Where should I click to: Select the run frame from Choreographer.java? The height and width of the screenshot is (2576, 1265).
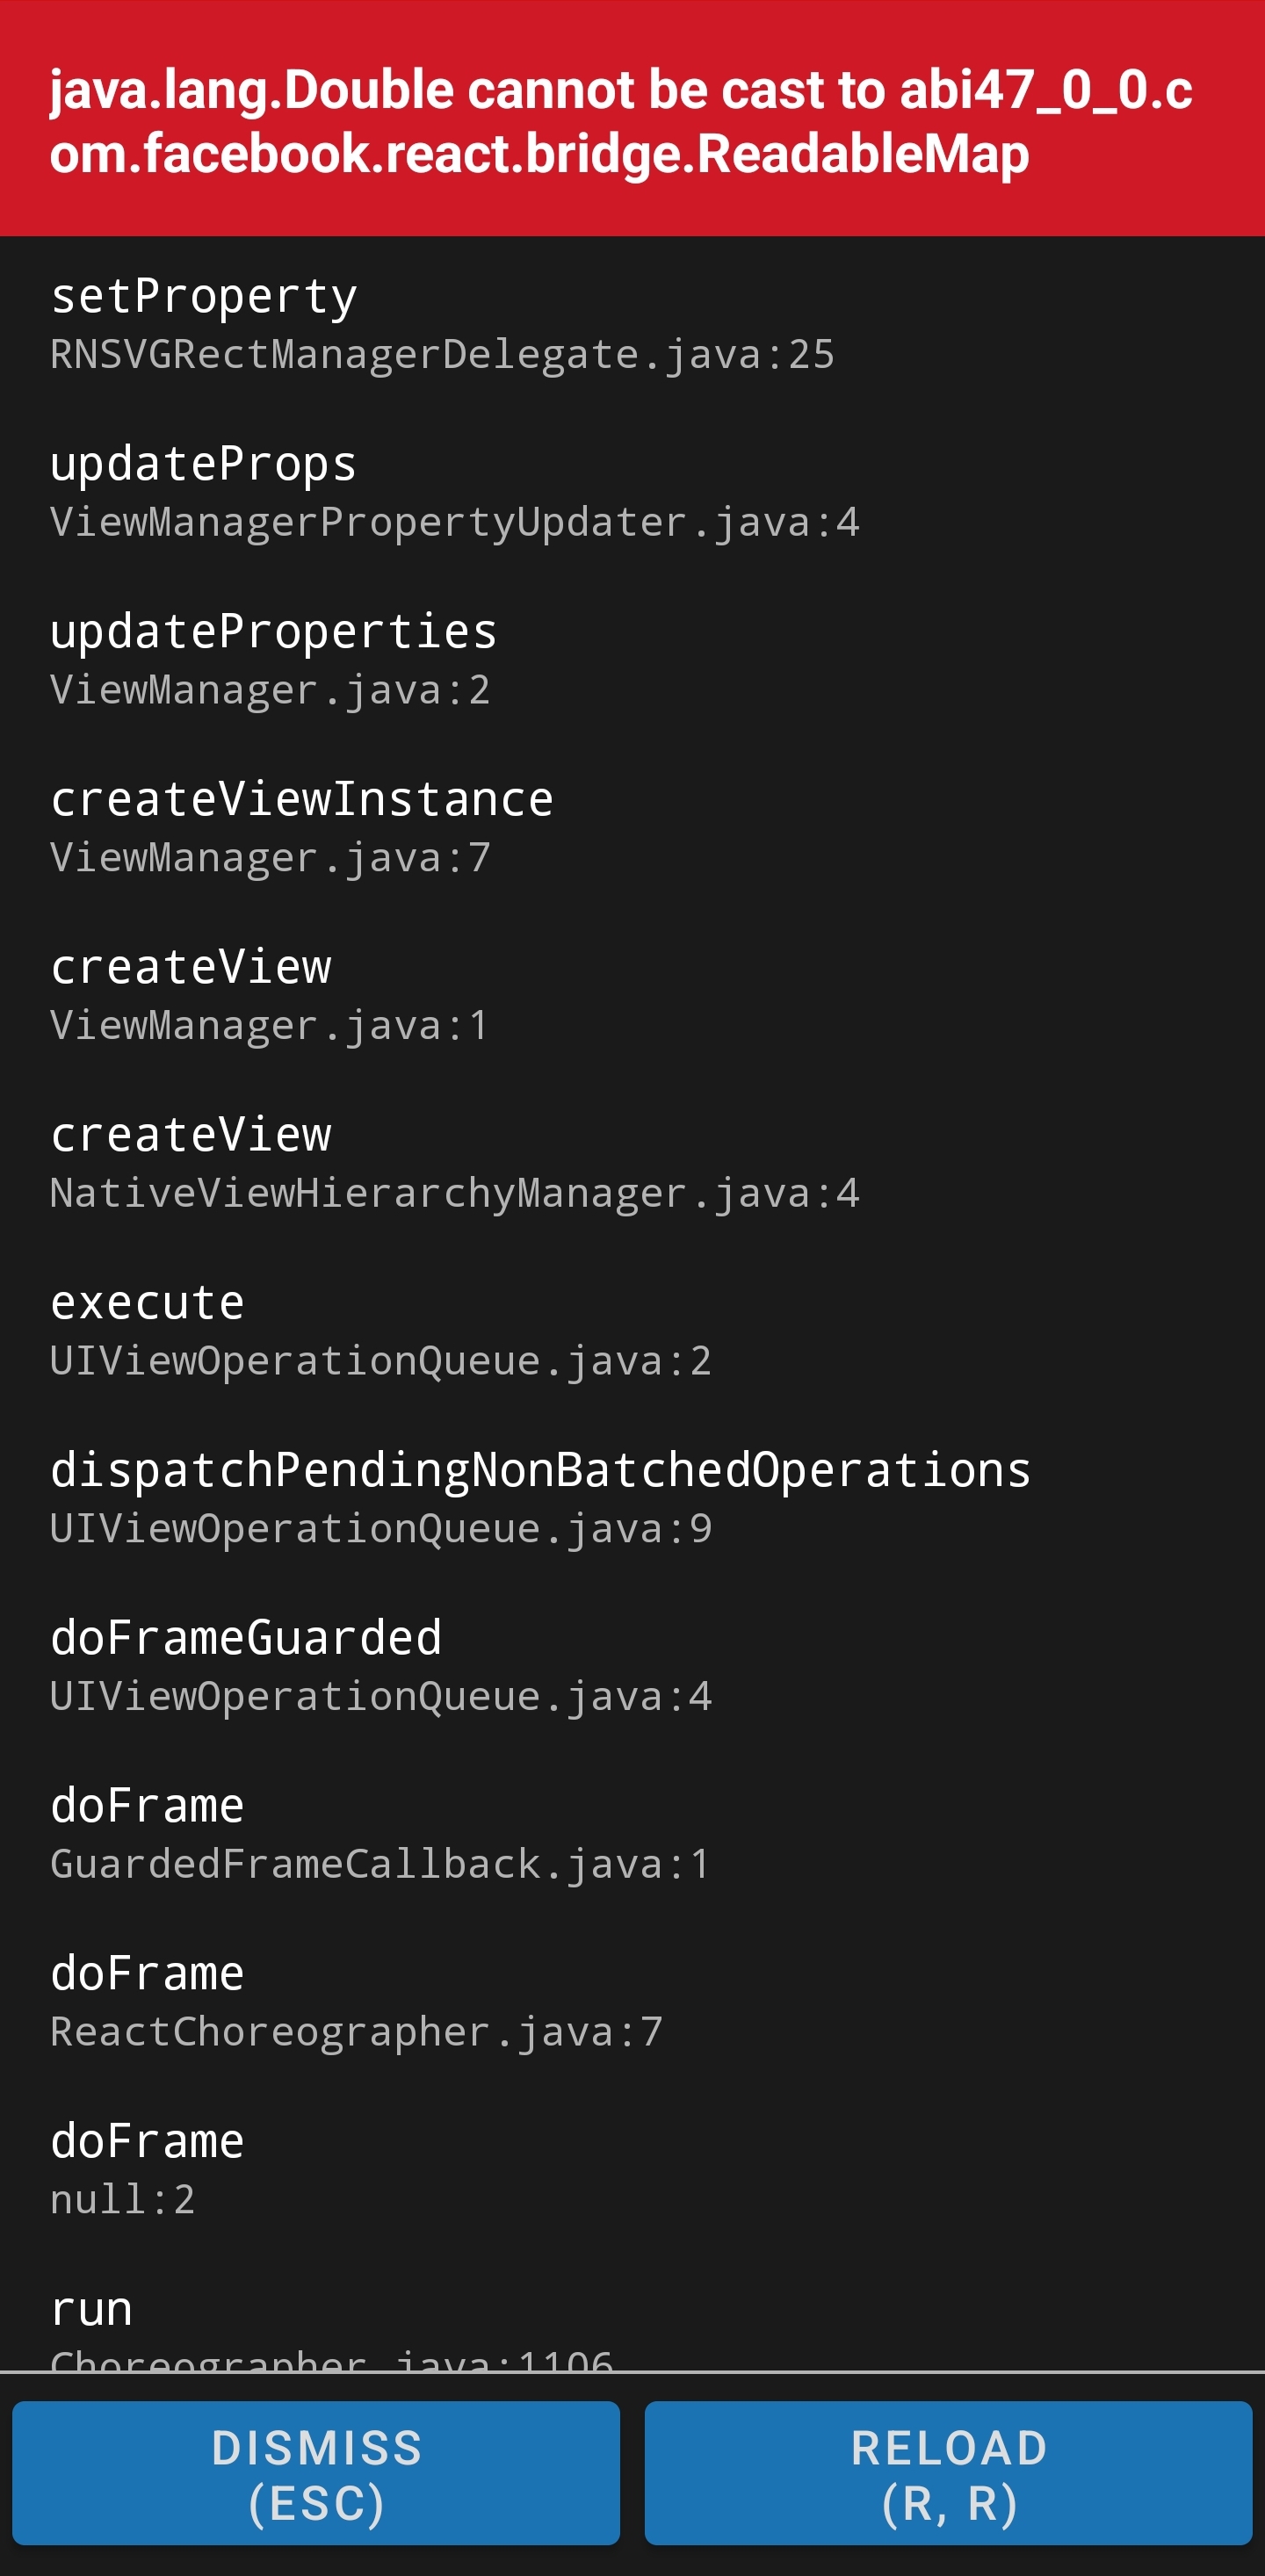point(91,2308)
